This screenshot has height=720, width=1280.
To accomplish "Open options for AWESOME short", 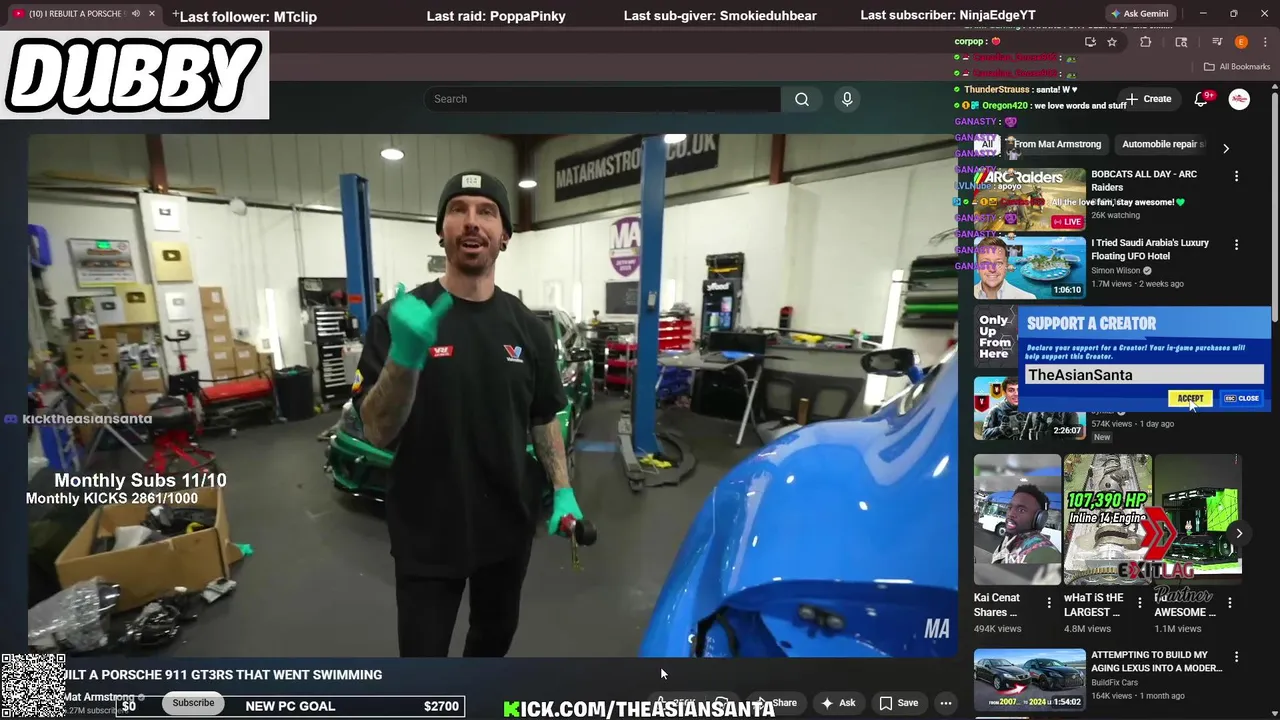I will click(1230, 603).
